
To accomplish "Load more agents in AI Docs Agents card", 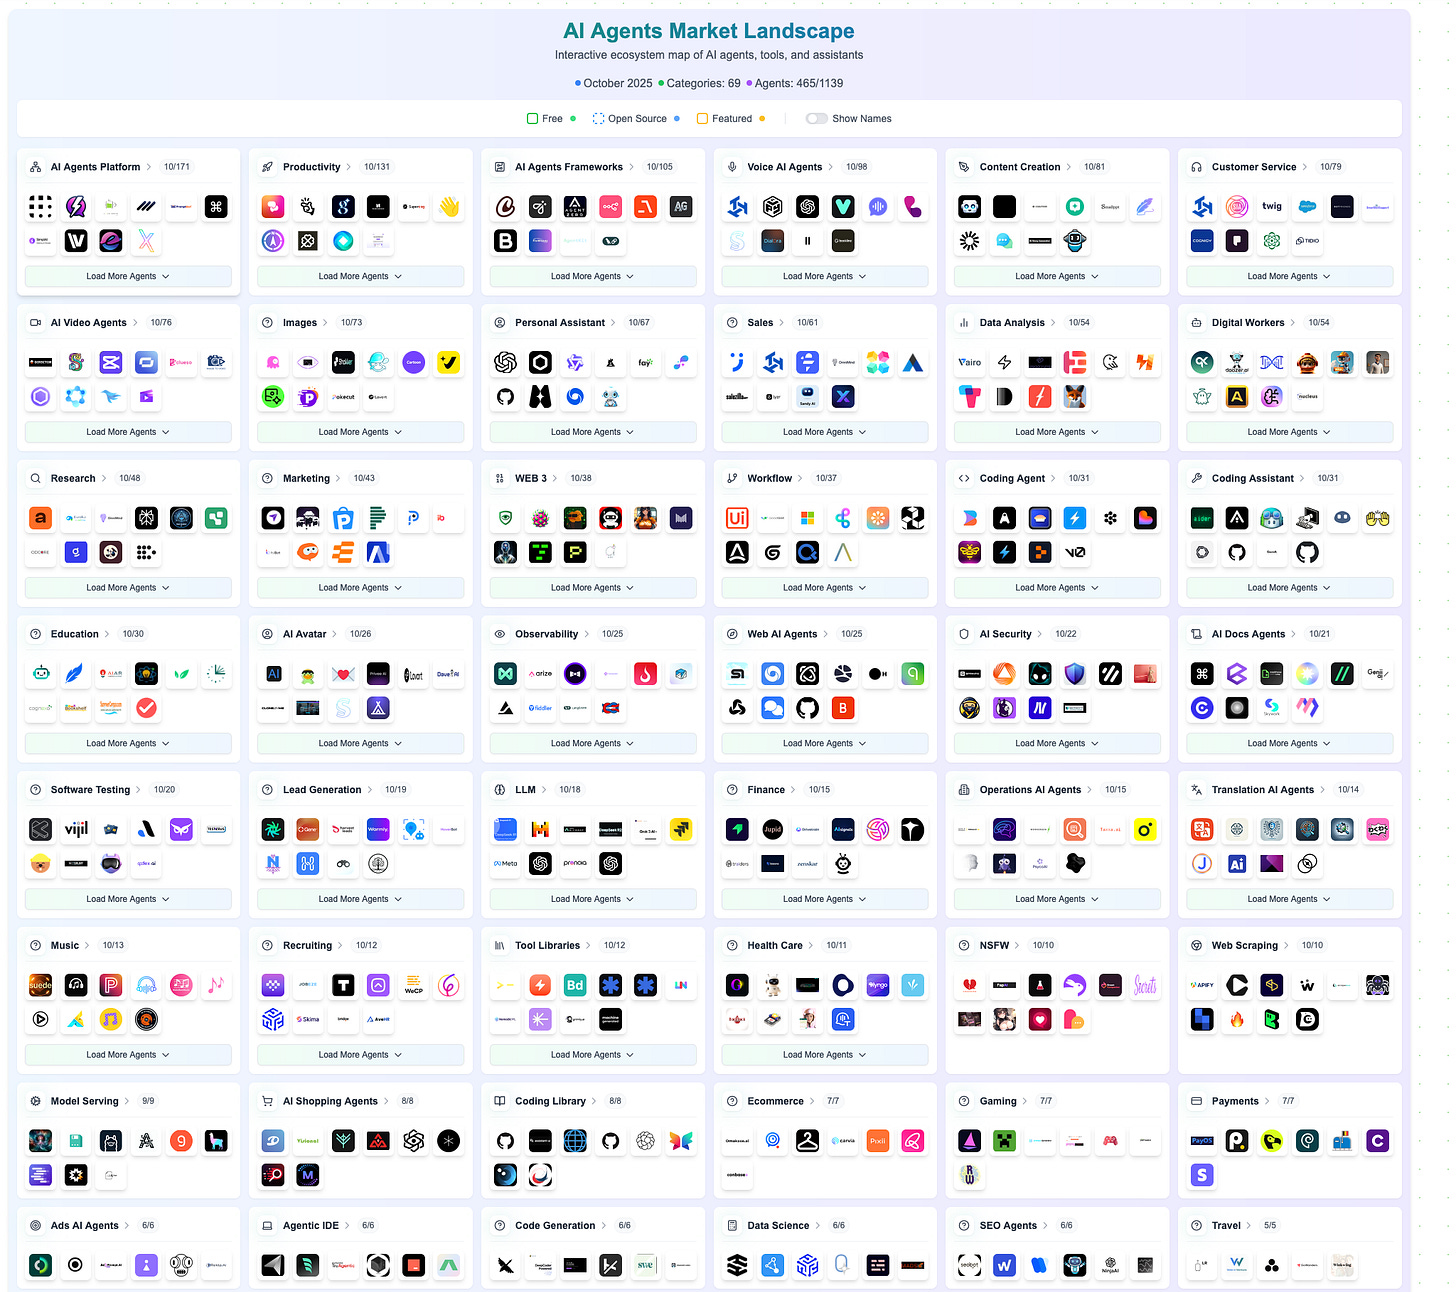I will point(1289,743).
